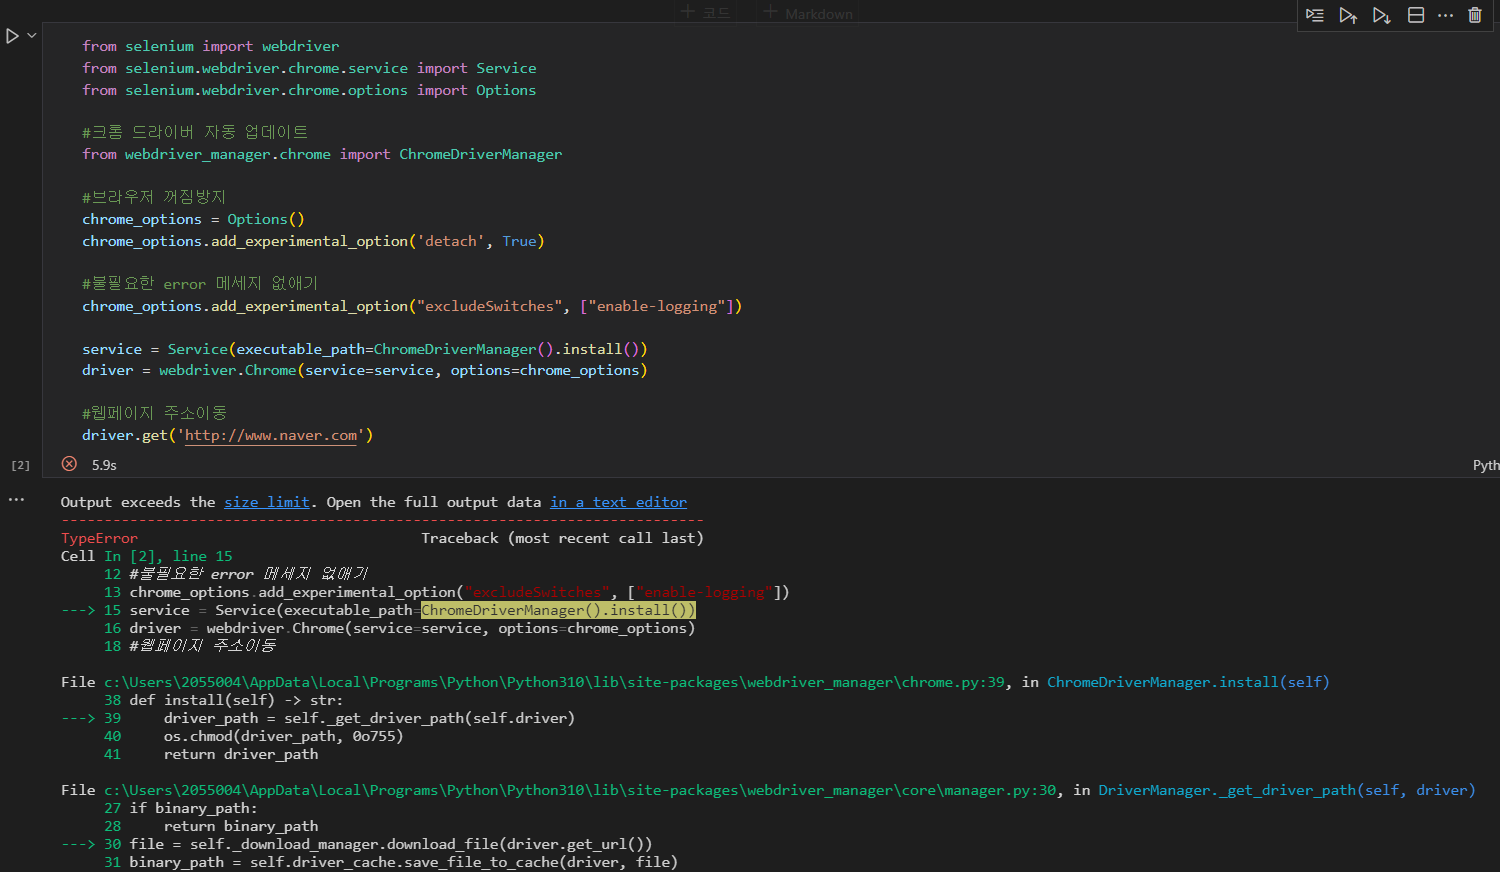Open more cell actions ellipsis
This screenshot has height=872, width=1500.
(x=1445, y=15)
